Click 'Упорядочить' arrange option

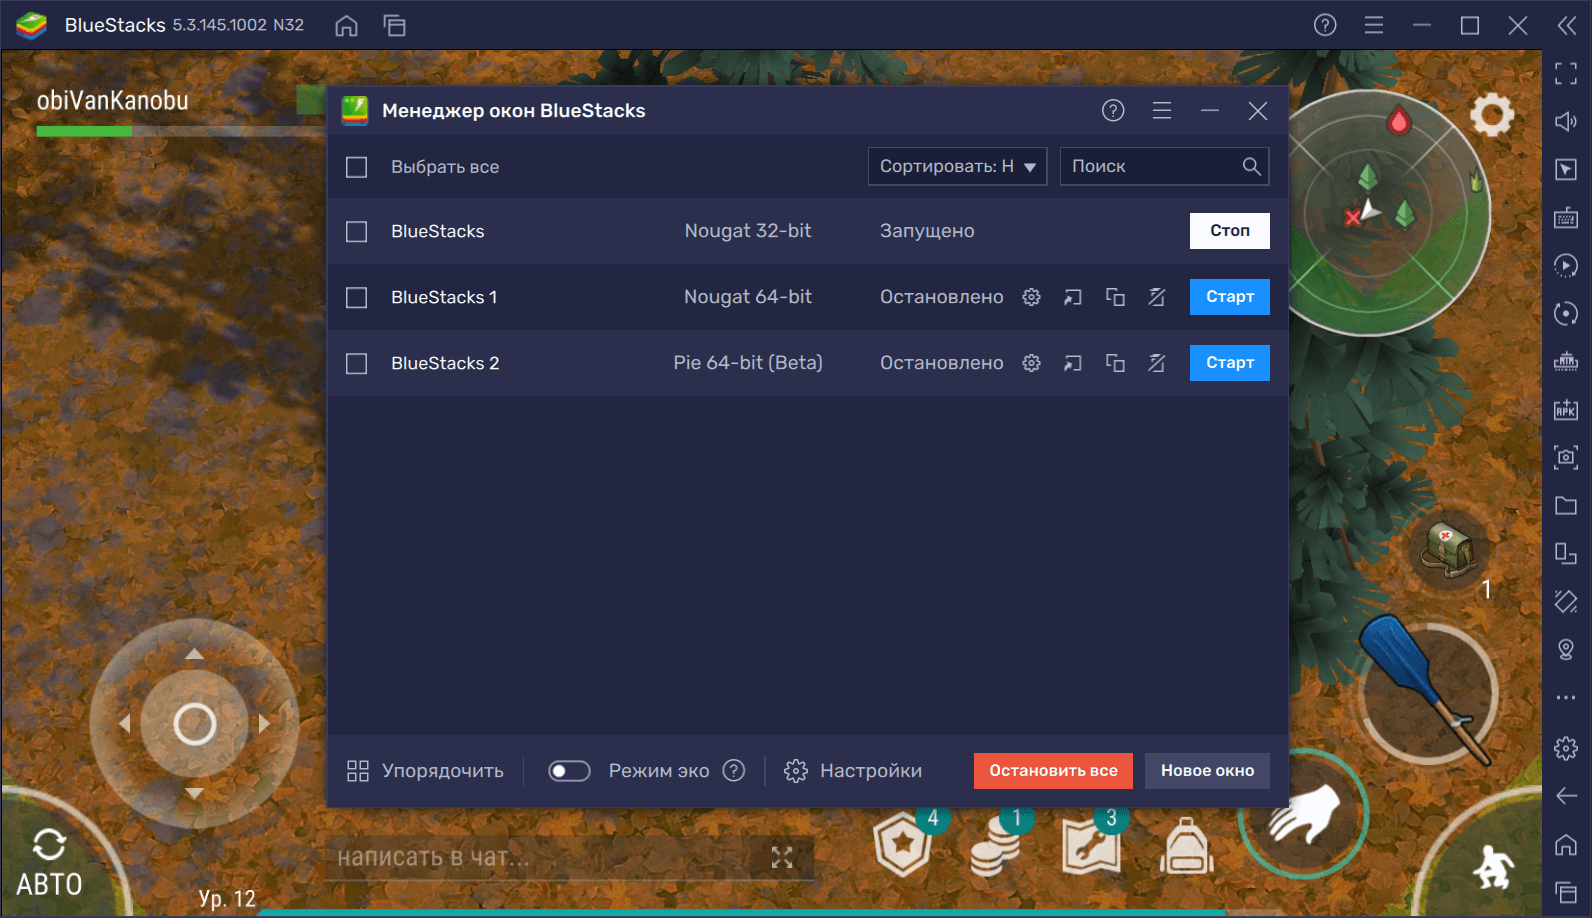[425, 771]
